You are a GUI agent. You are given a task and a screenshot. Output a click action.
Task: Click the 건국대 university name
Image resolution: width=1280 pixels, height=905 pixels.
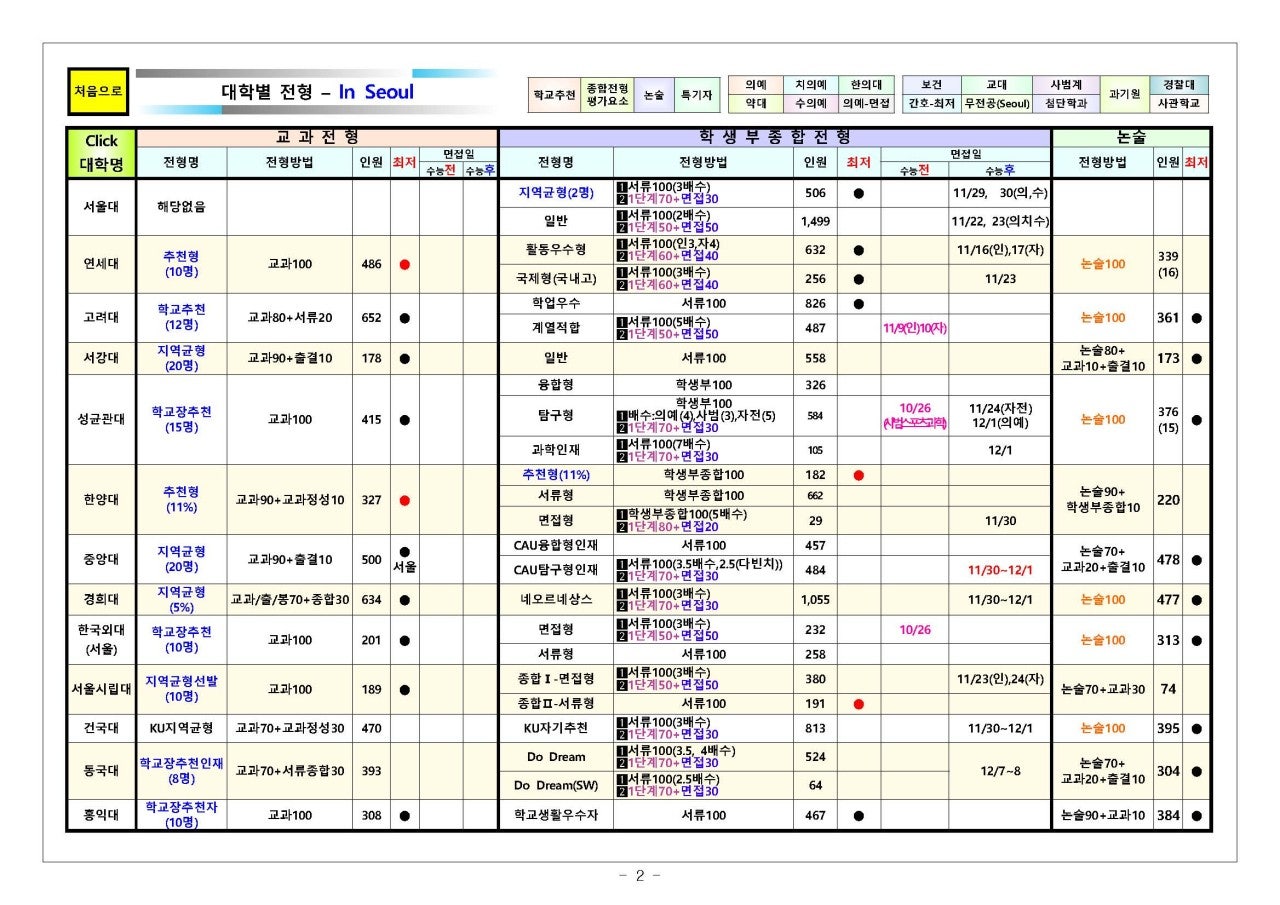101,729
